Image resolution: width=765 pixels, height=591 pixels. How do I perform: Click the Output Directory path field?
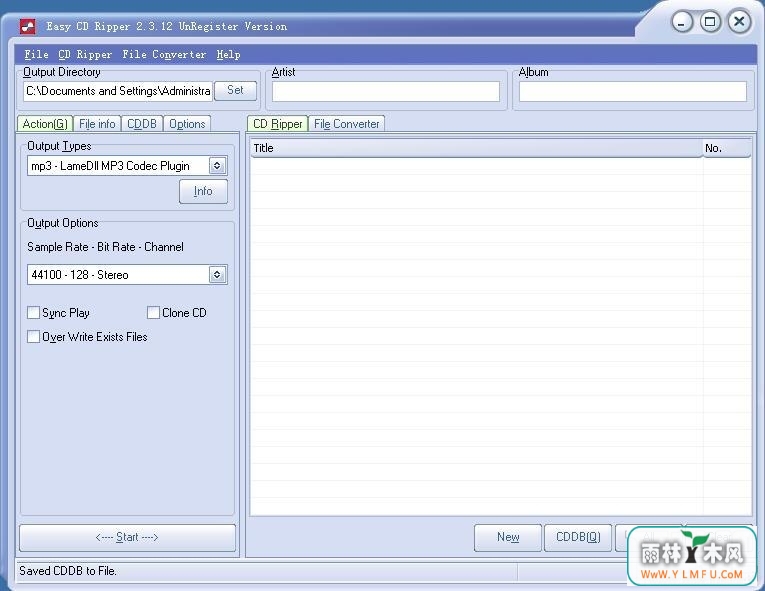[118, 91]
